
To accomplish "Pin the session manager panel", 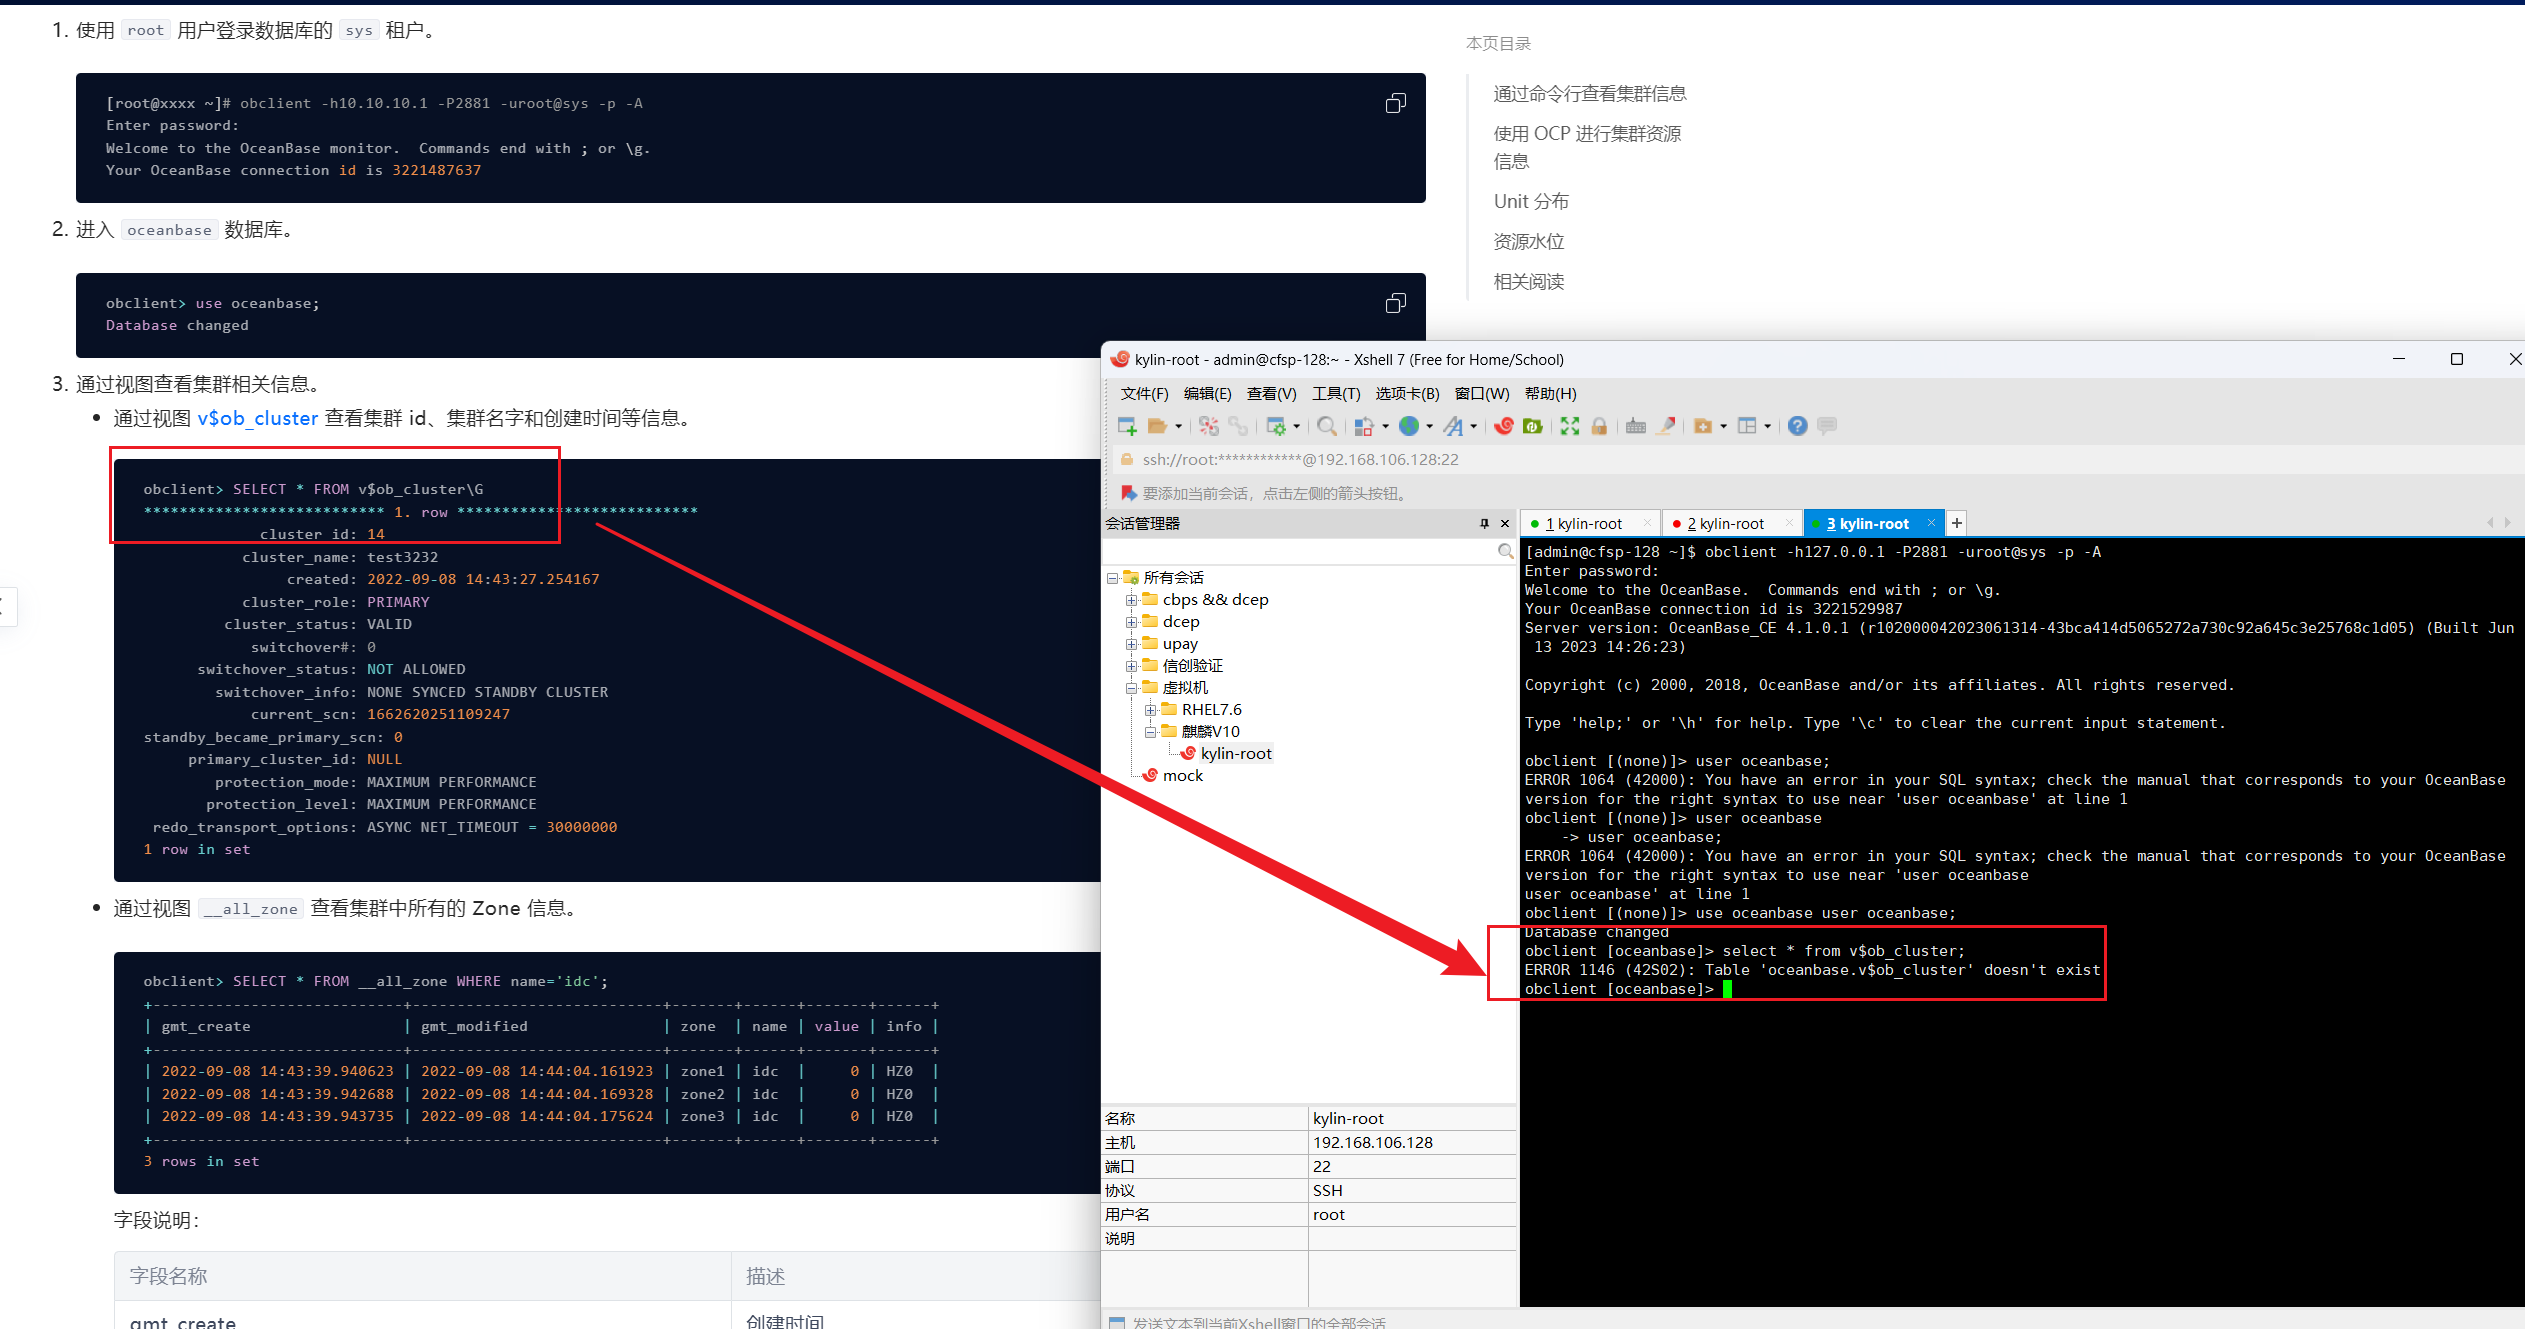I will tap(1484, 523).
